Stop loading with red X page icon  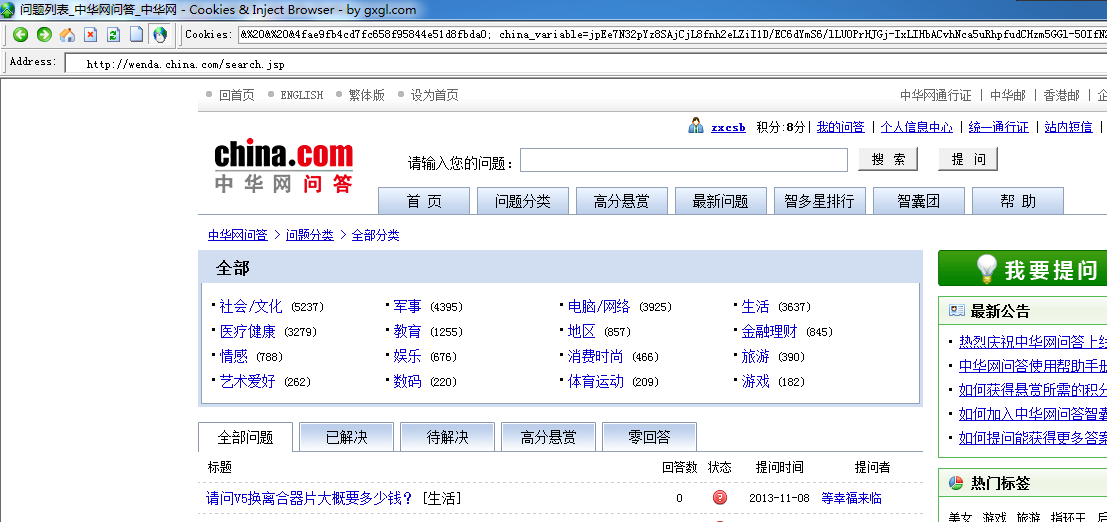(90, 34)
